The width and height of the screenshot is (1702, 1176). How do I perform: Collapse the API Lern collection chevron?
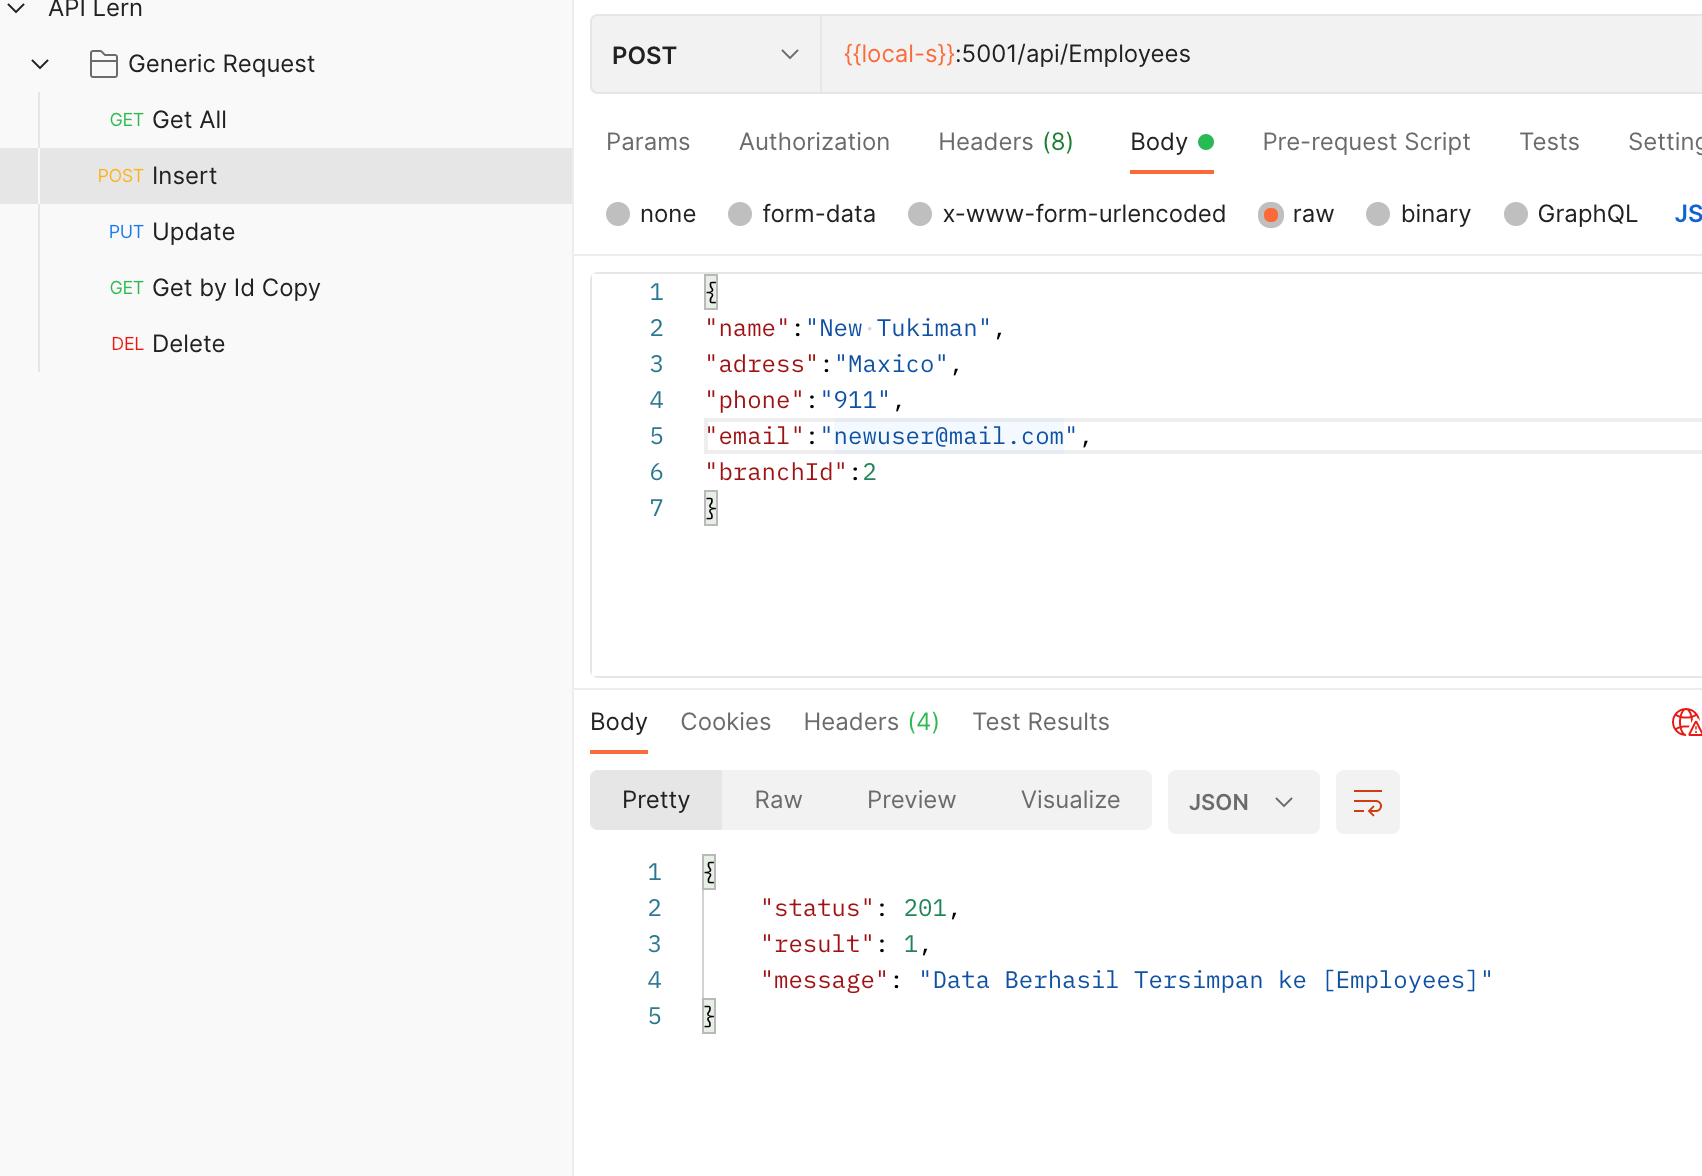(17, 9)
